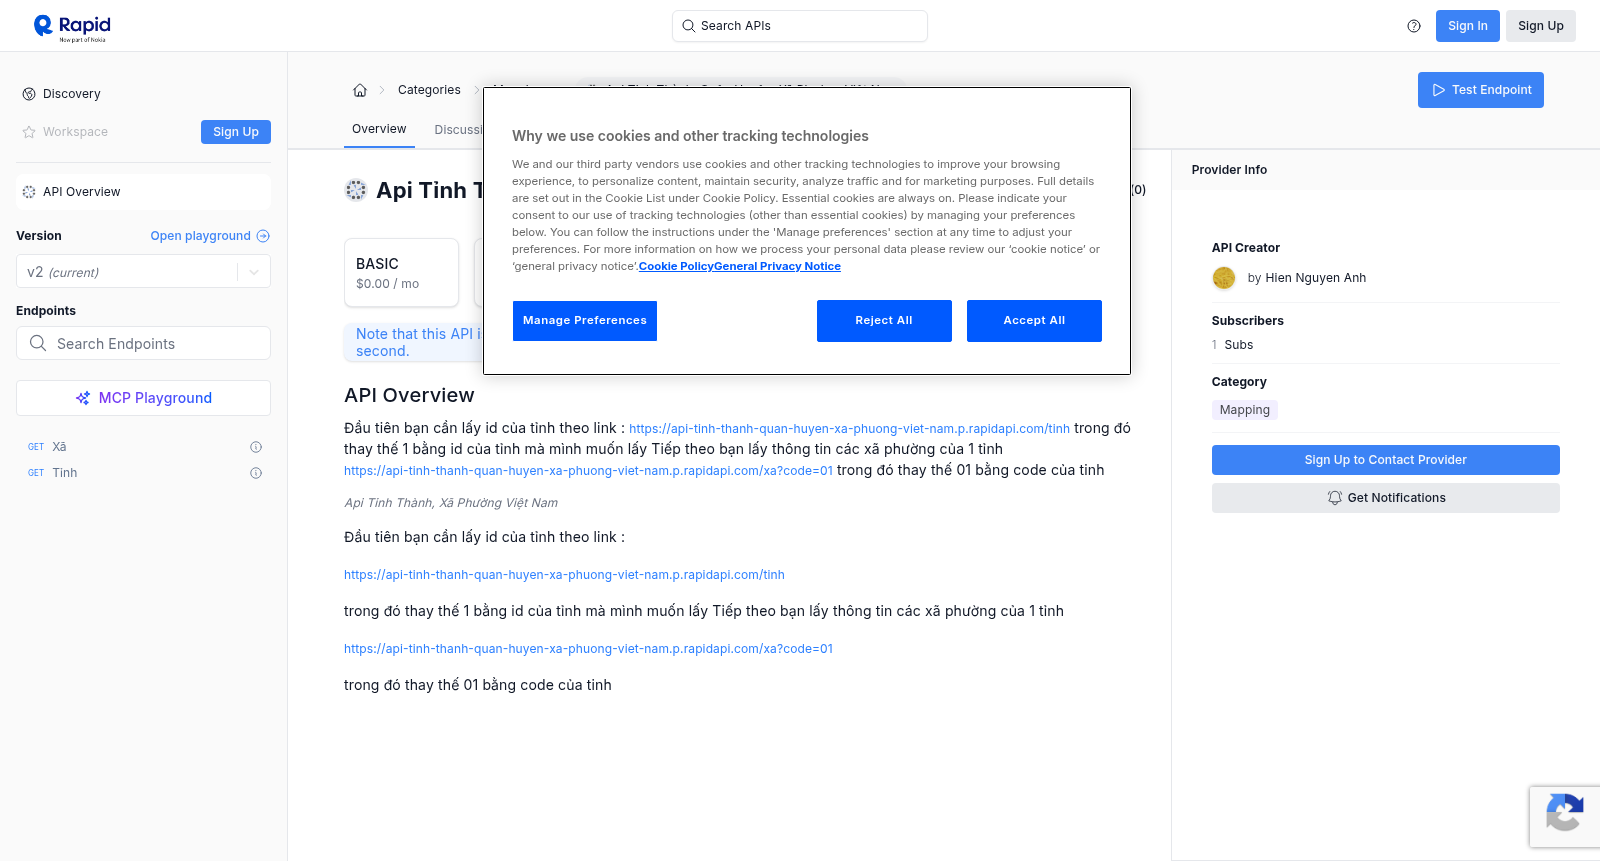Click the '1 Subs' subscriber count
This screenshot has width=1600, height=861.
coord(1232,345)
